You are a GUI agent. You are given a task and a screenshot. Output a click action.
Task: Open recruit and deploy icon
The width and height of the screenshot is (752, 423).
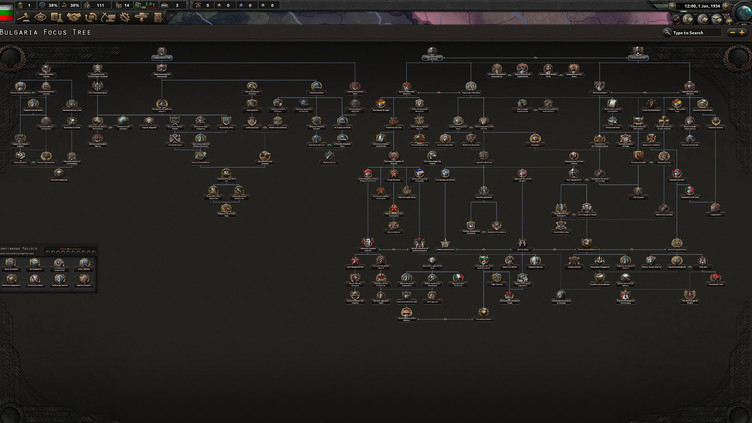pos(141,18)
